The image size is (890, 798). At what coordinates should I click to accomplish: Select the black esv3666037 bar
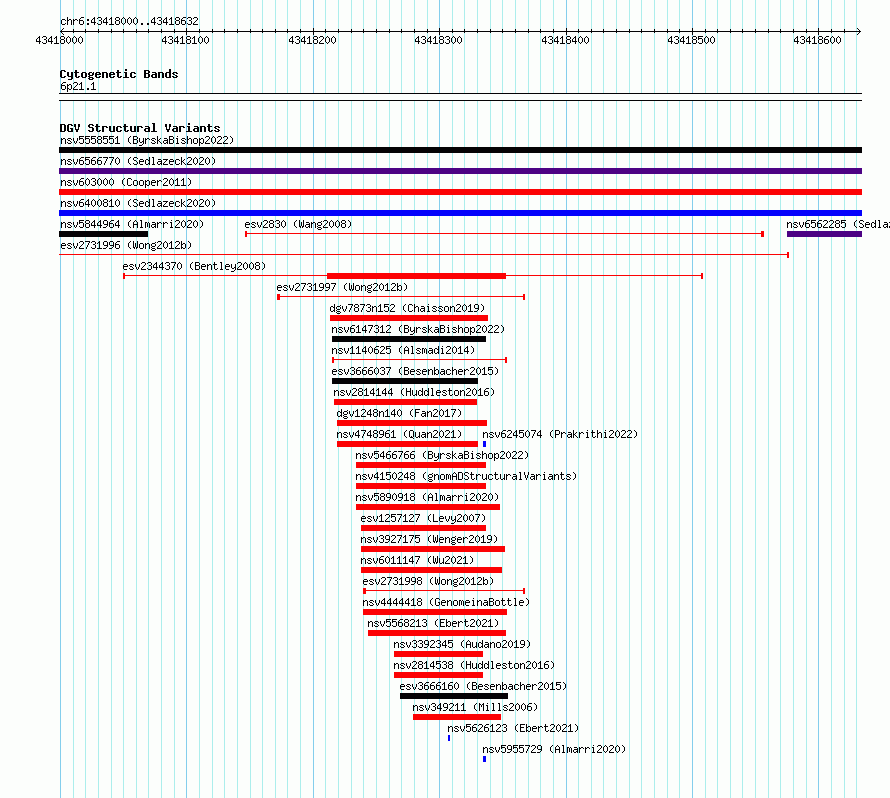405,381
